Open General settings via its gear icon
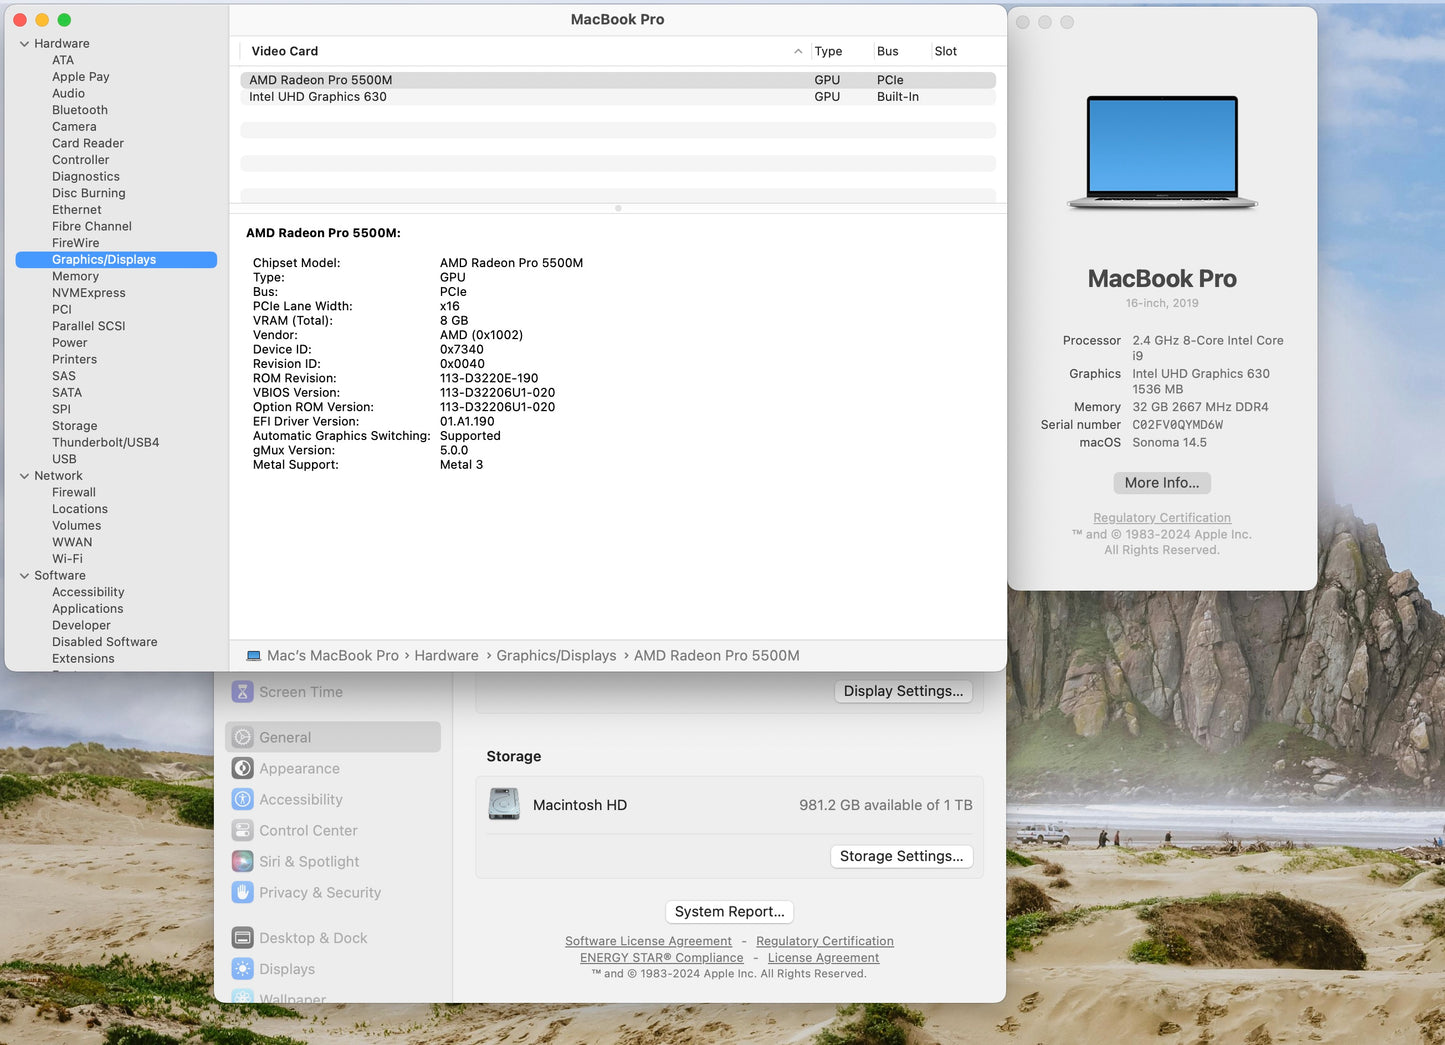 pyautogui.click(x=242, y=737)
